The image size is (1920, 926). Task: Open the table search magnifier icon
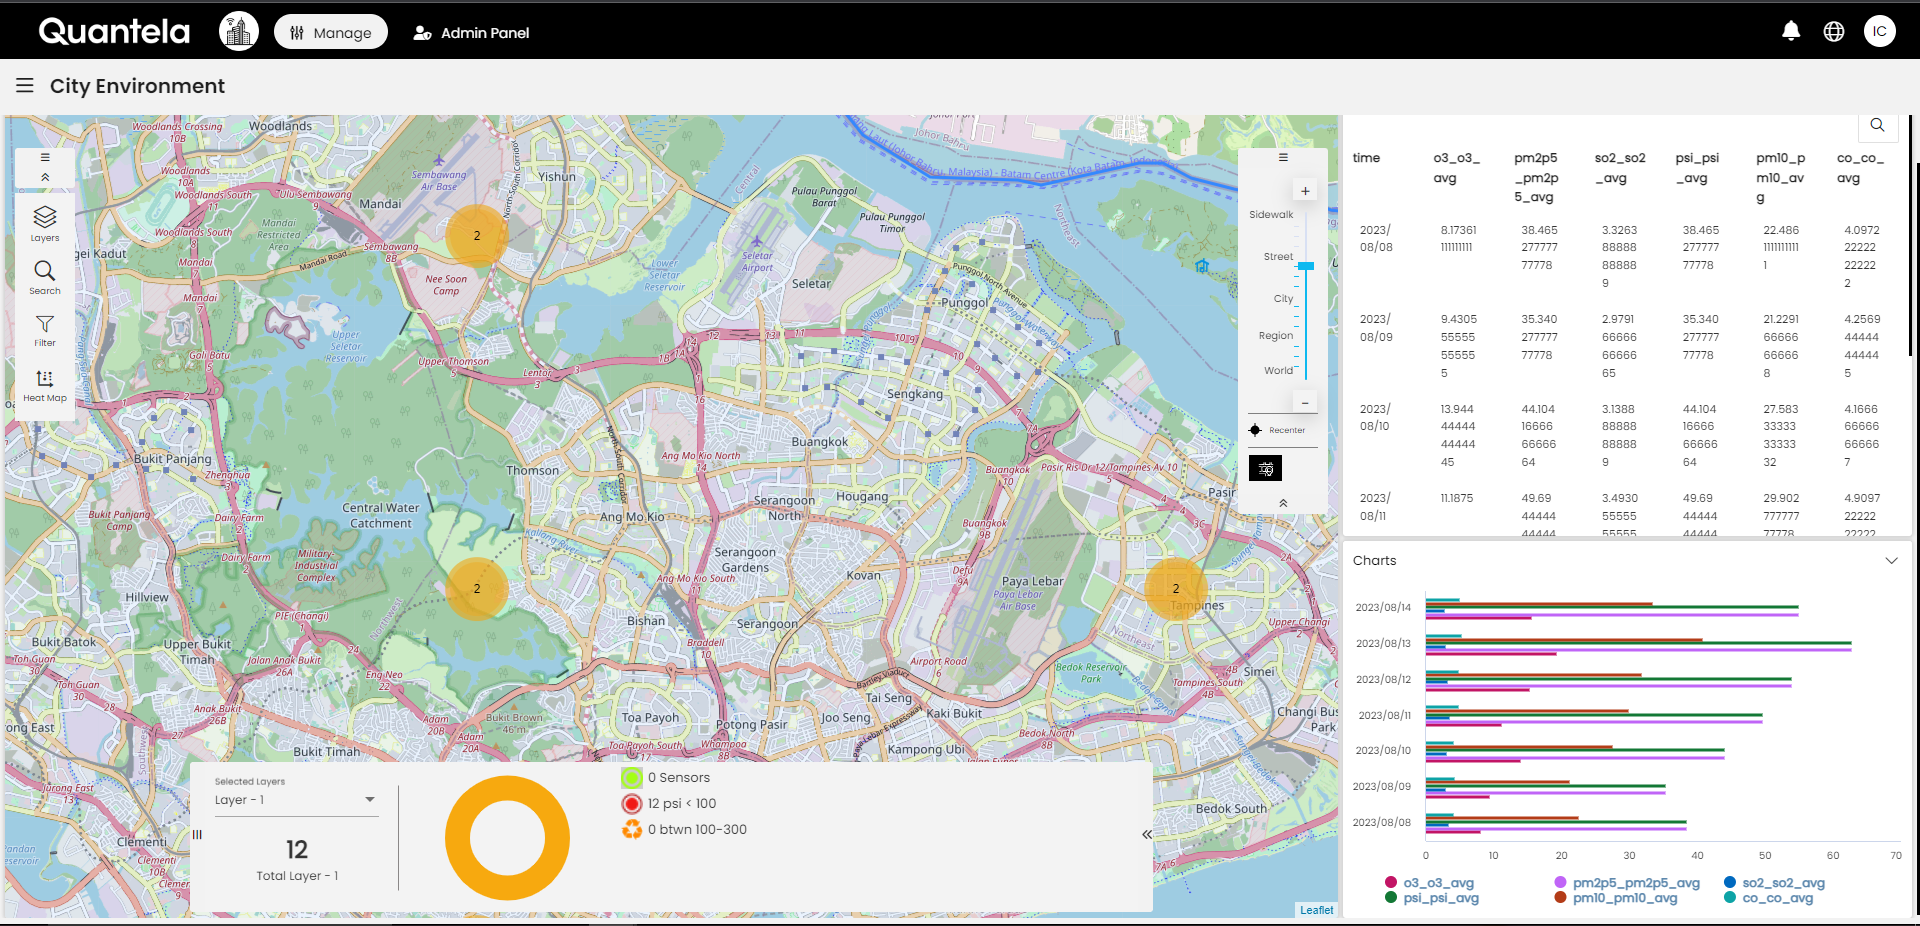tap(1877, 125)
